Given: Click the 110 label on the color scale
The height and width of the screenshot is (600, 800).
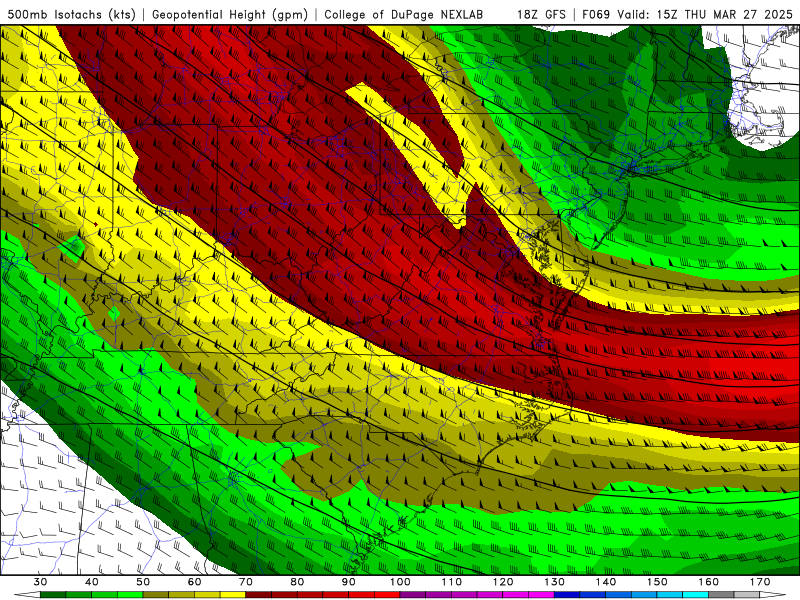Looking at the screenshot, I should (x=452, y=582).
